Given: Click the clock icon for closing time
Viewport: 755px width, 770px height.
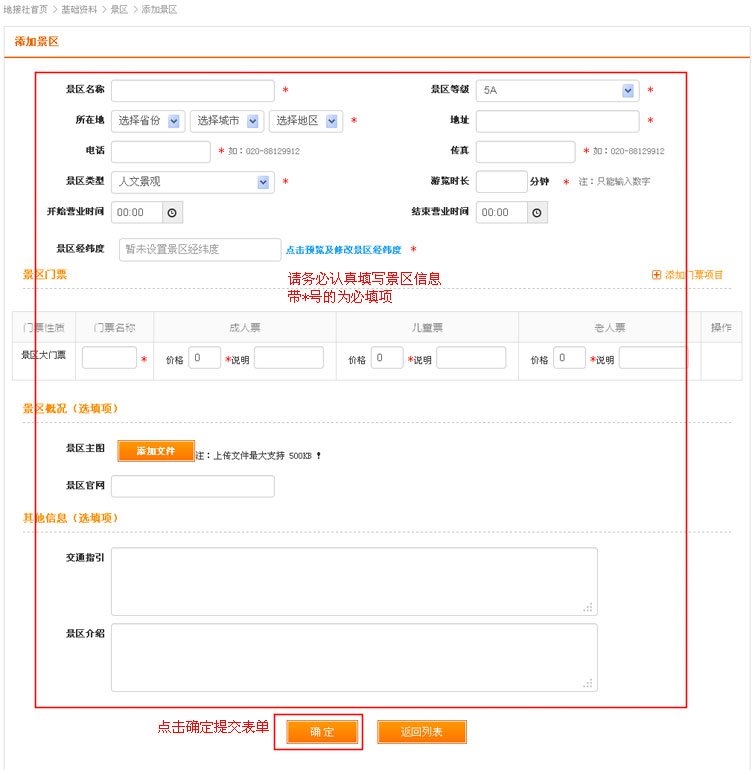Looking at the screenshot, I should pyautogui.click(x=537, y=213).
